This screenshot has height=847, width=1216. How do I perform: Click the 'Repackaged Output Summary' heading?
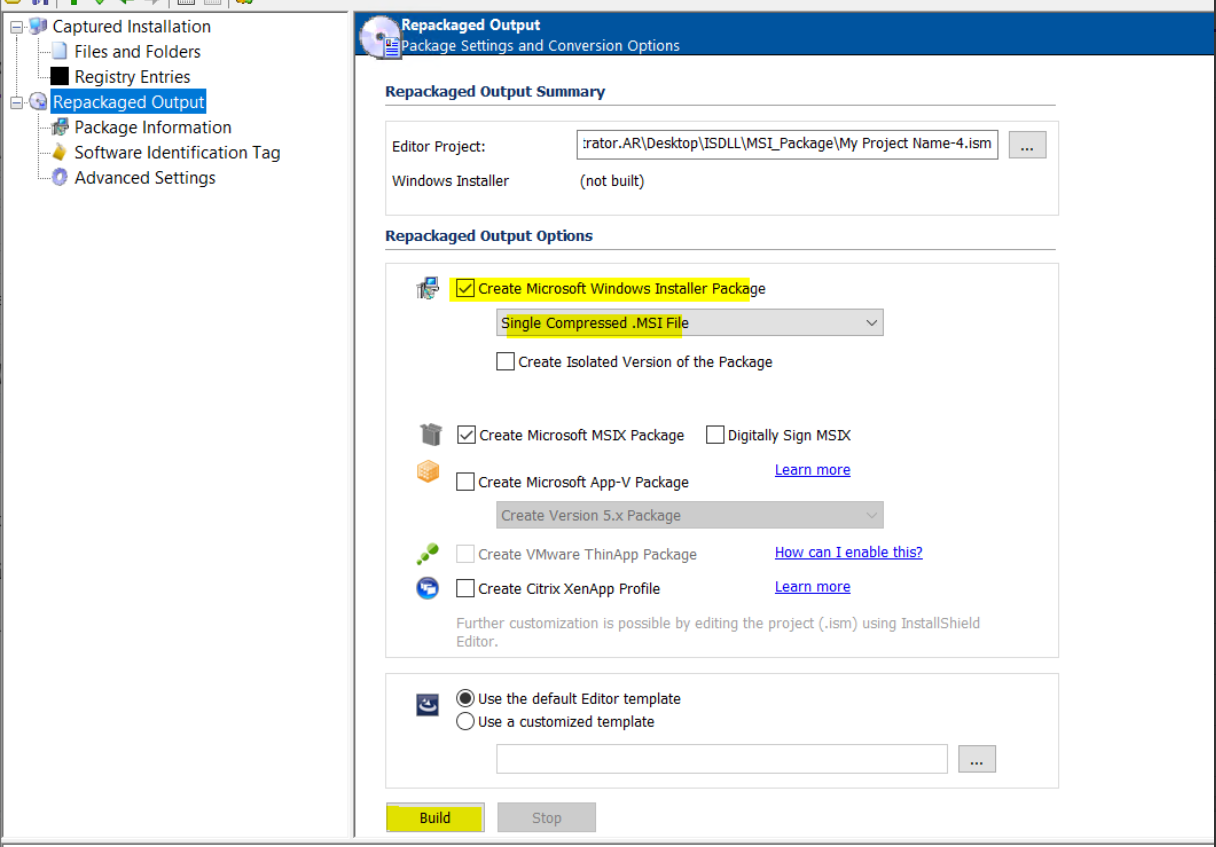tap(495, 91)
